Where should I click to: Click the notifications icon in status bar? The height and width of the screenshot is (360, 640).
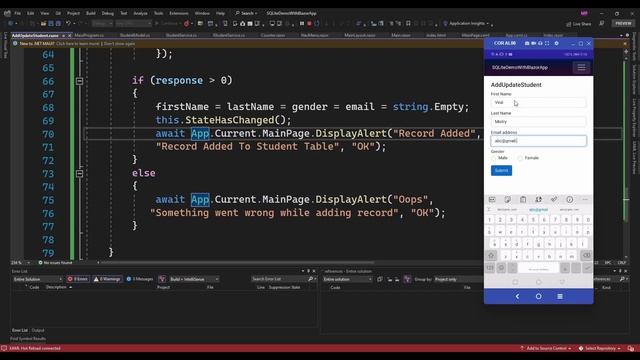click(x=631, y=348)
